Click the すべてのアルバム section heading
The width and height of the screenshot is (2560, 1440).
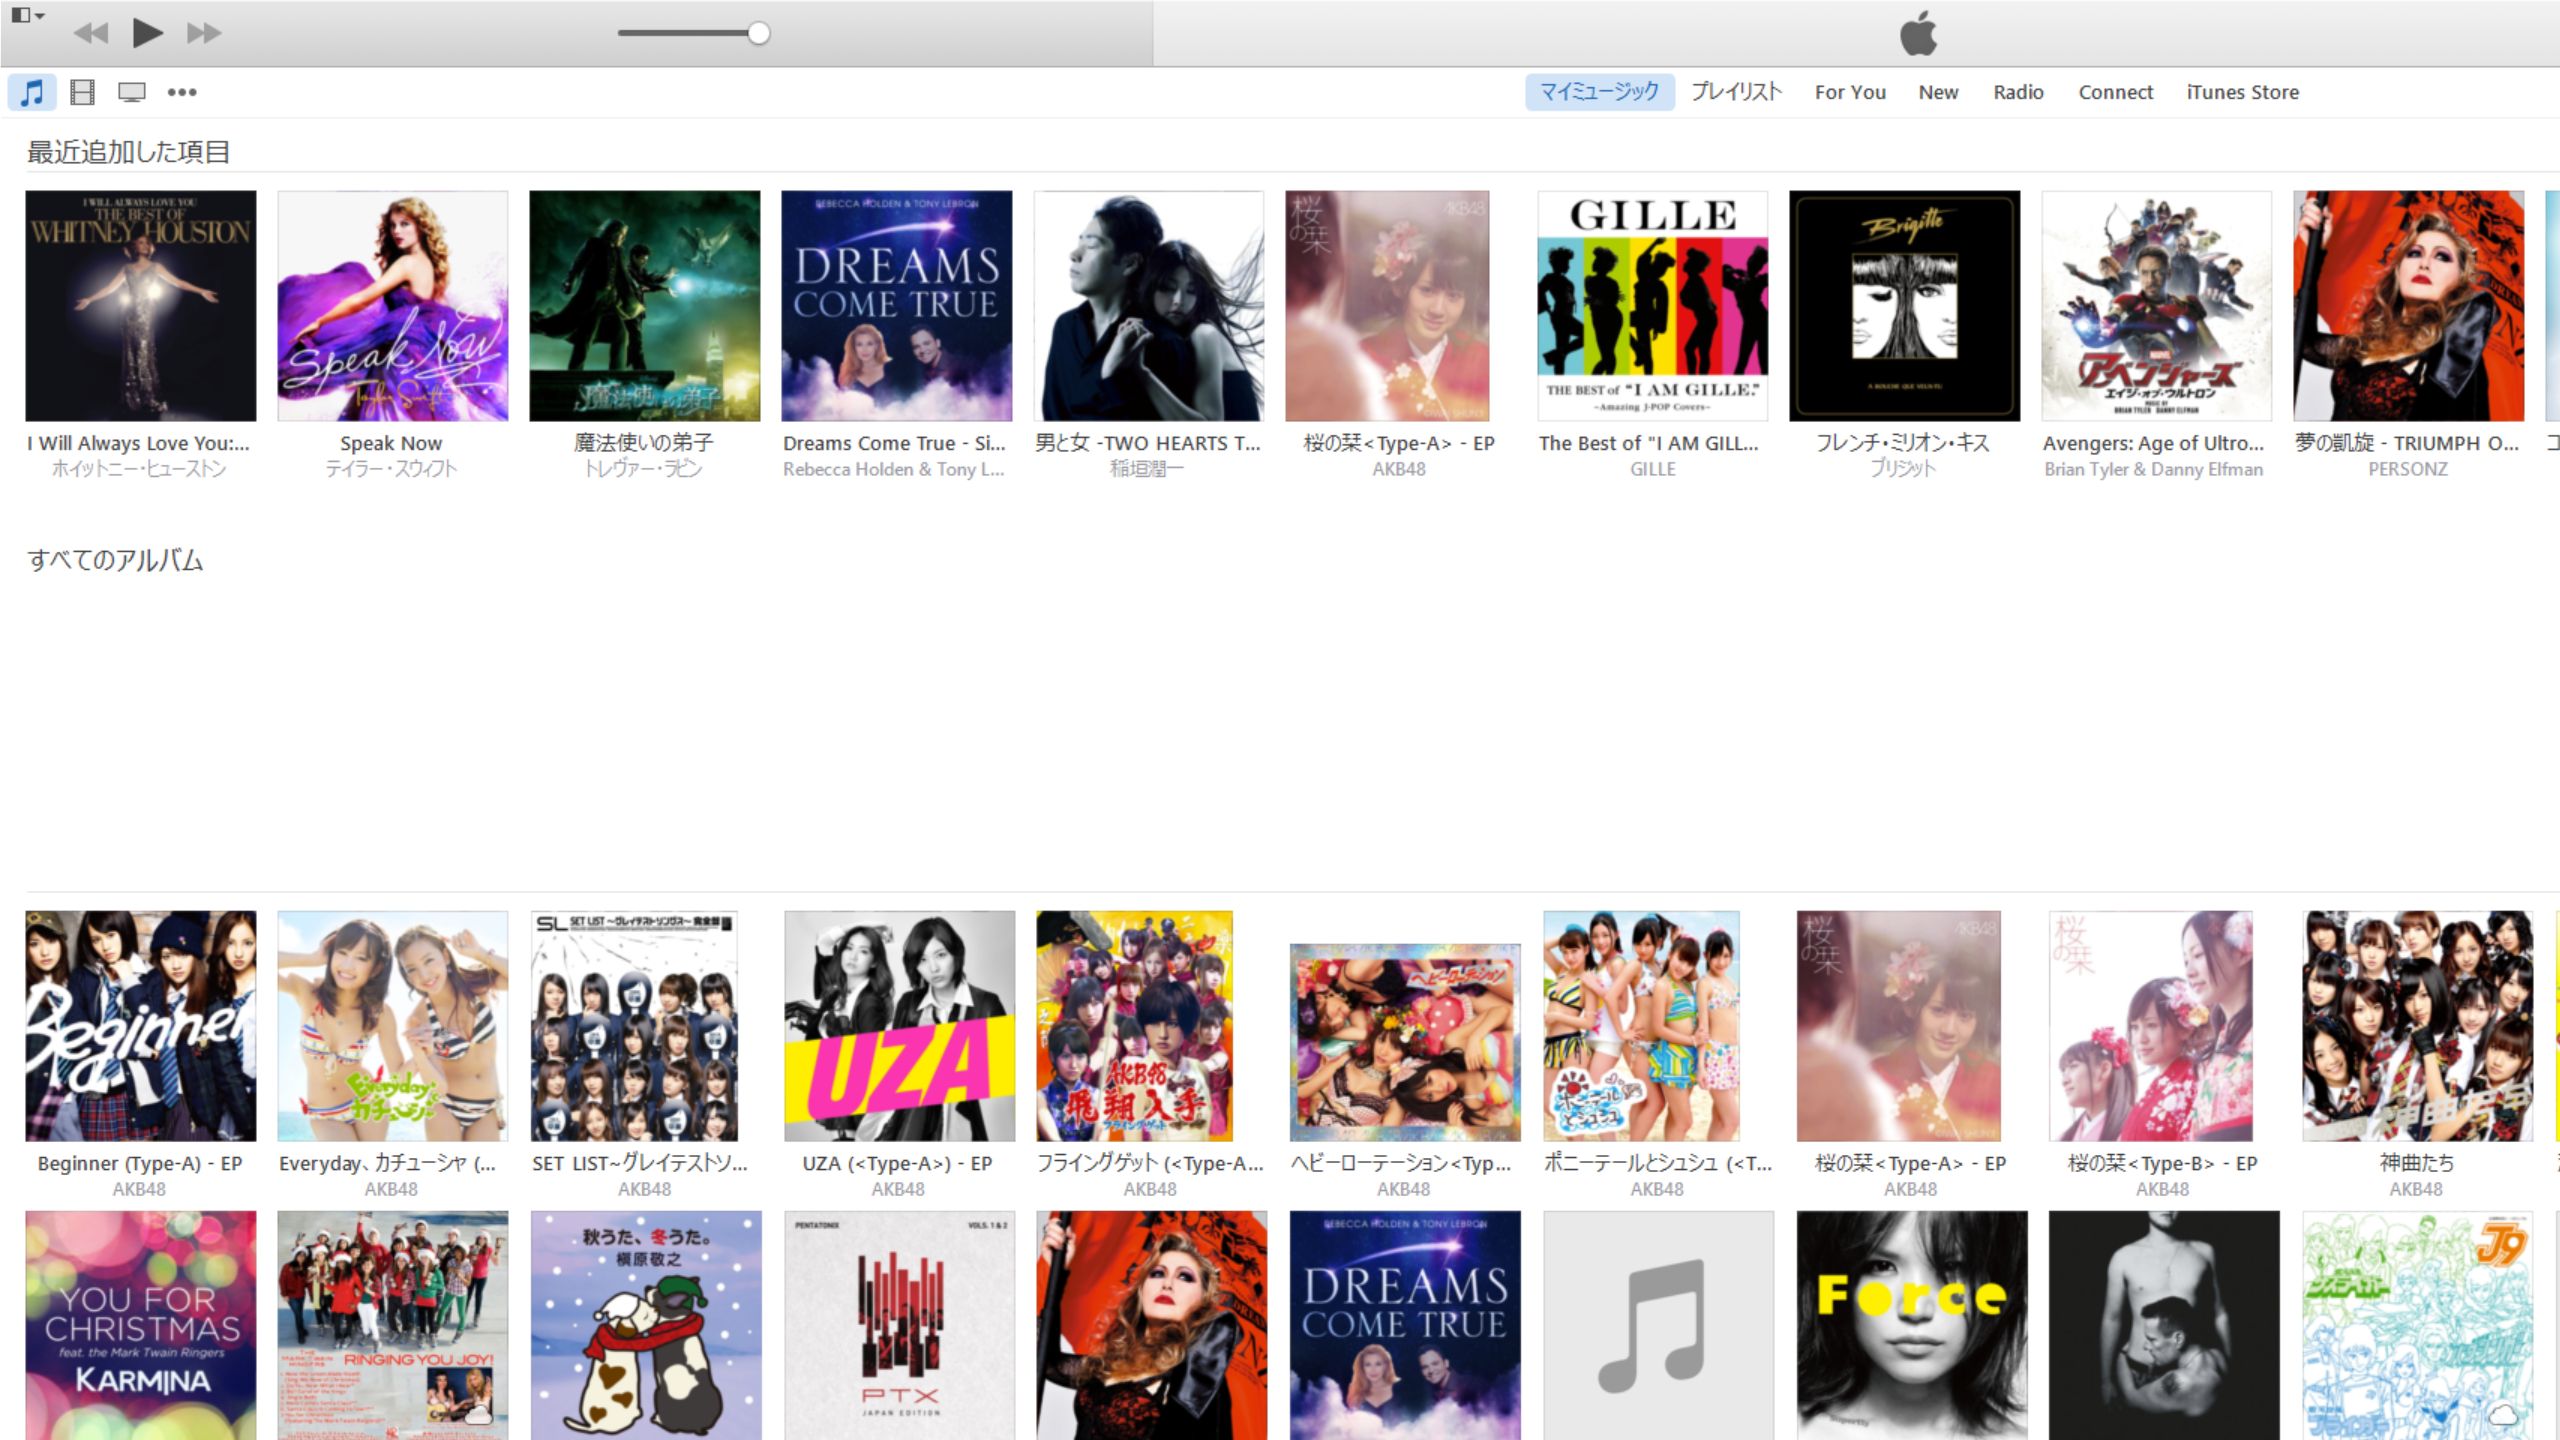[x=115, y=560]
